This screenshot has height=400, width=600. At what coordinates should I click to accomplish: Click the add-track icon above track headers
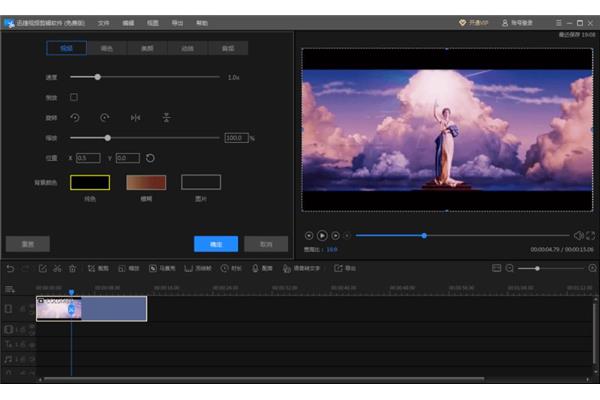(x=10, y=289)
